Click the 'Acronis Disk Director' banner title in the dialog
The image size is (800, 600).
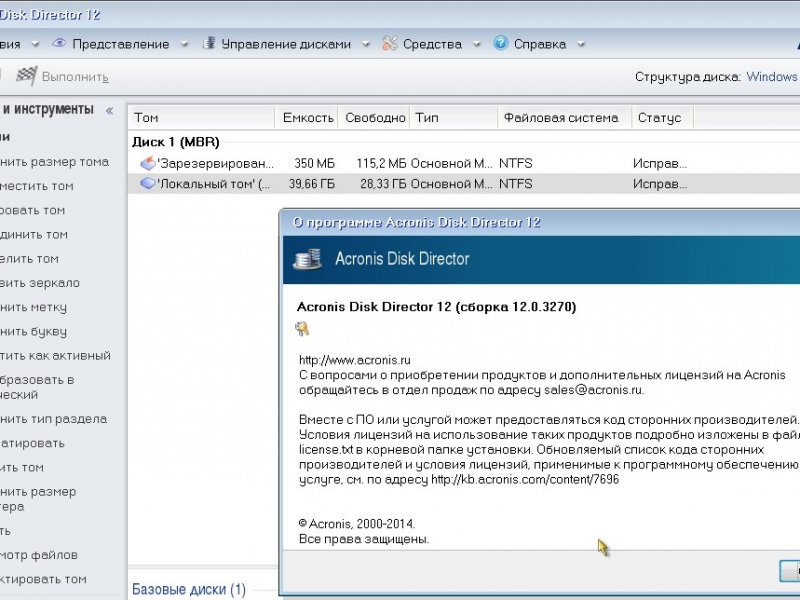pos(402,259)
